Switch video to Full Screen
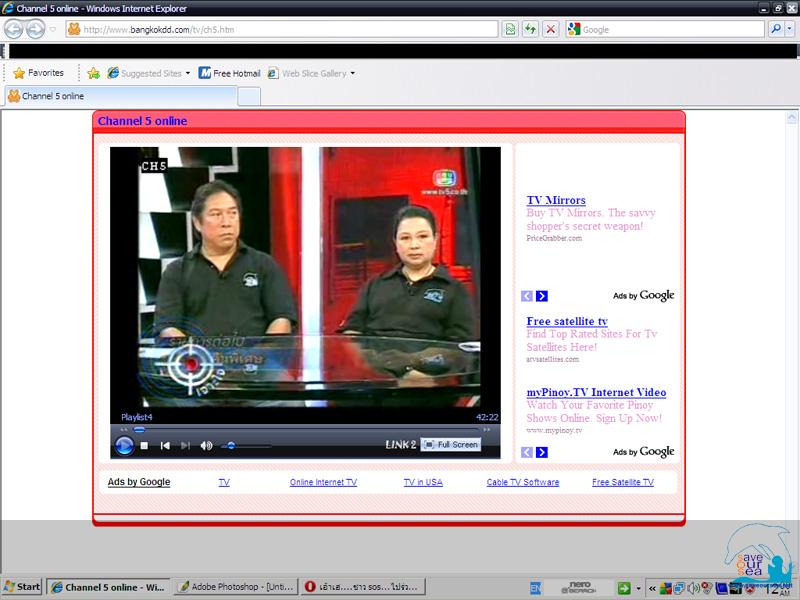 point(451,444)
